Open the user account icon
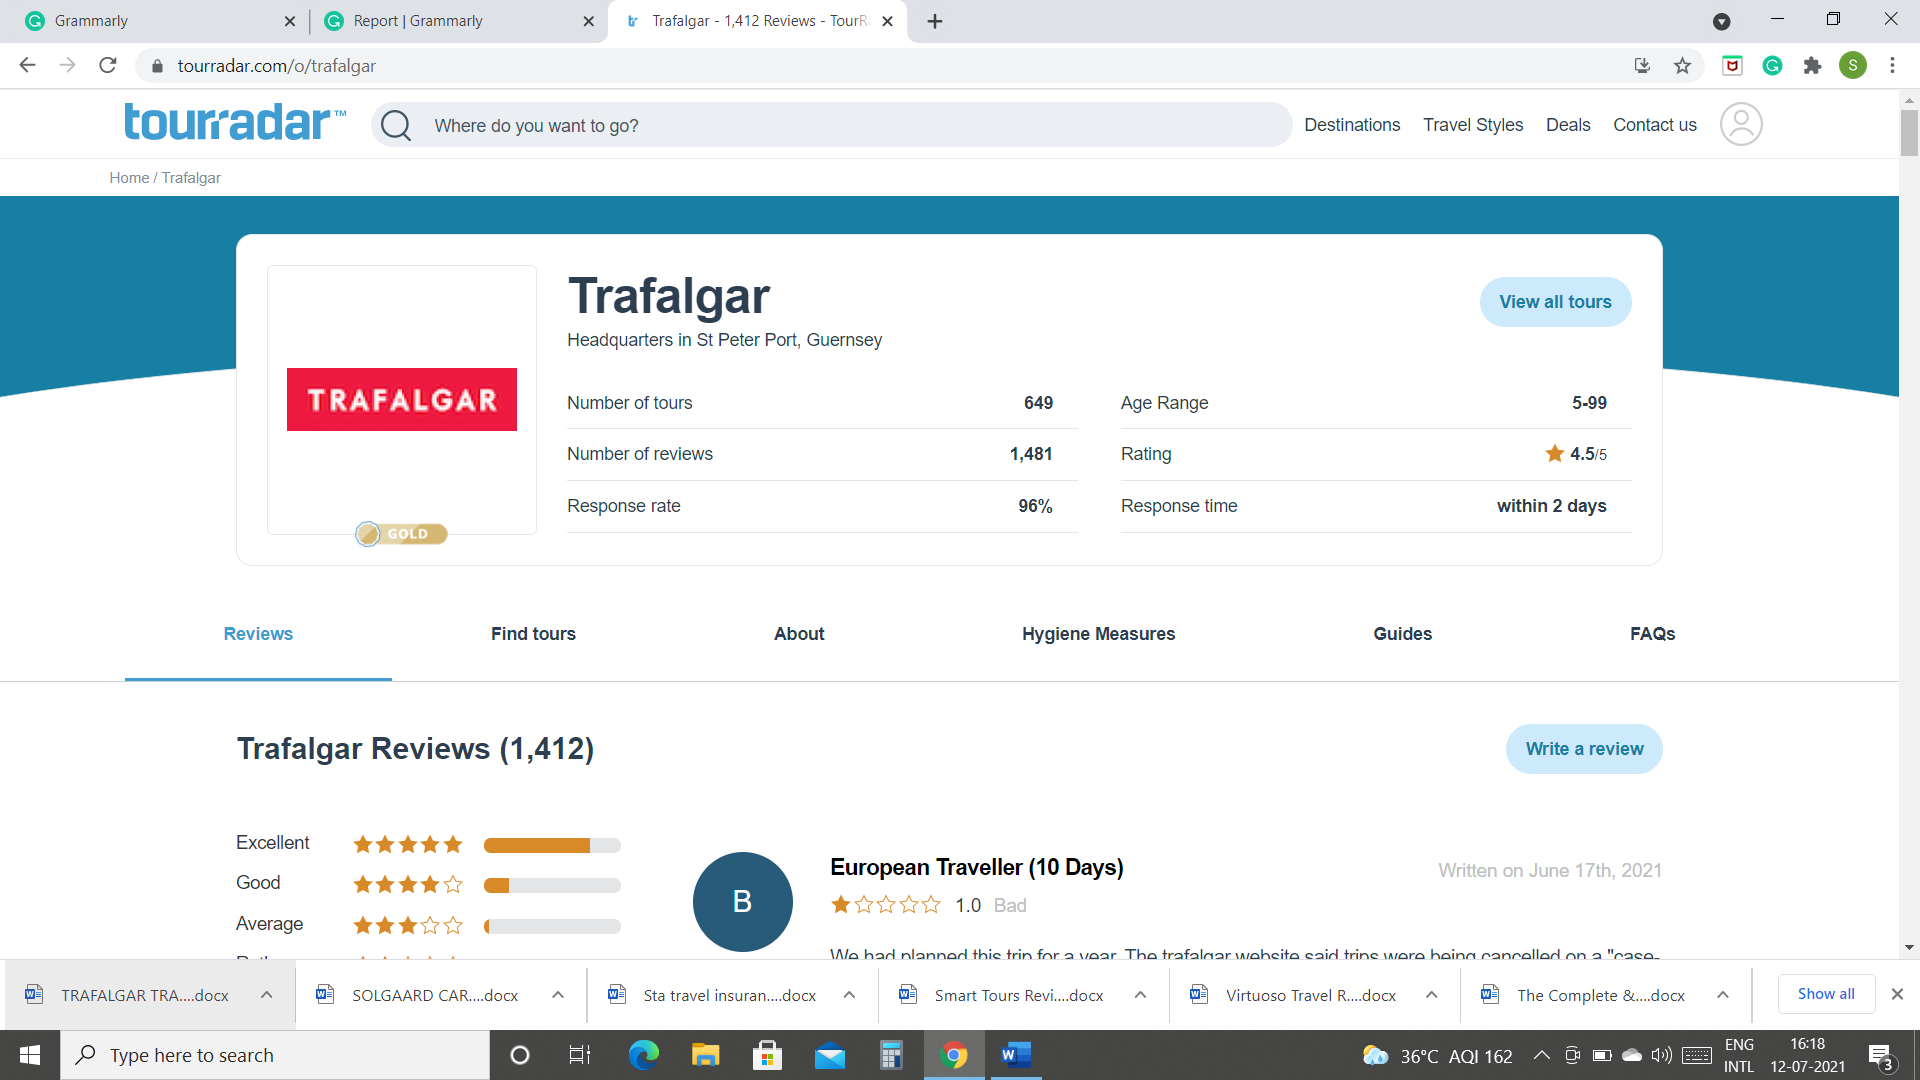 click(1740, 125)
